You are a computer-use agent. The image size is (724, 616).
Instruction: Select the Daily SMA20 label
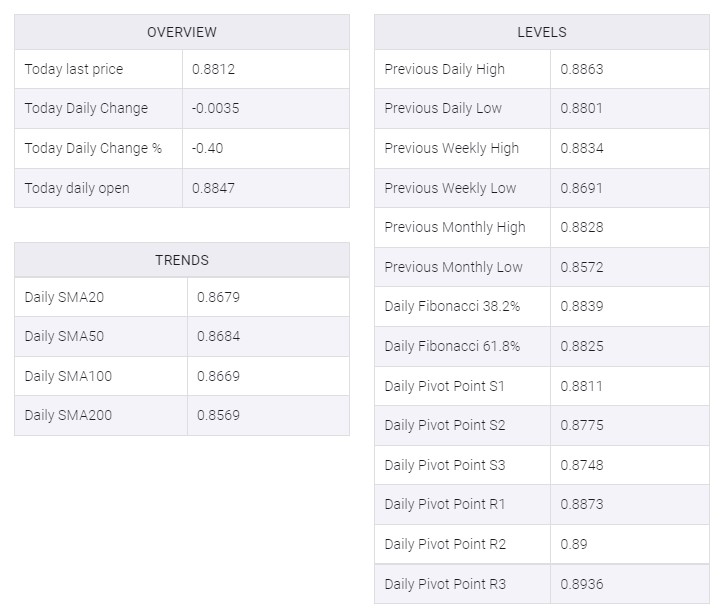(x=64, y=297)
